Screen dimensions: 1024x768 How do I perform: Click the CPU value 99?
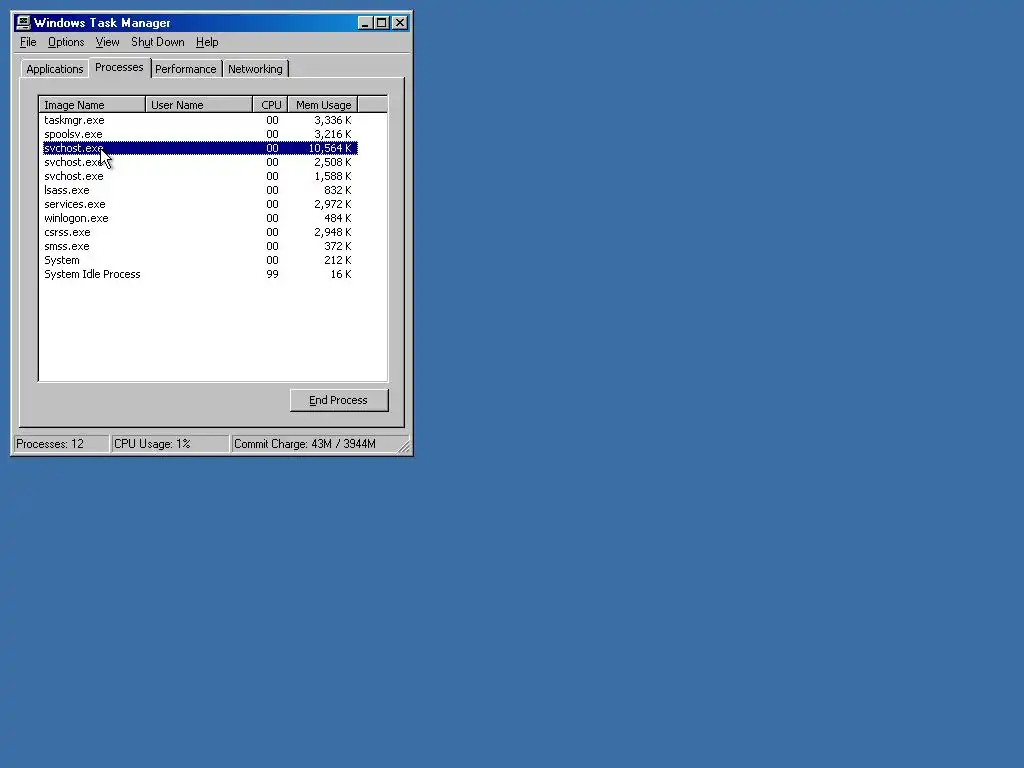click(272, 274)
